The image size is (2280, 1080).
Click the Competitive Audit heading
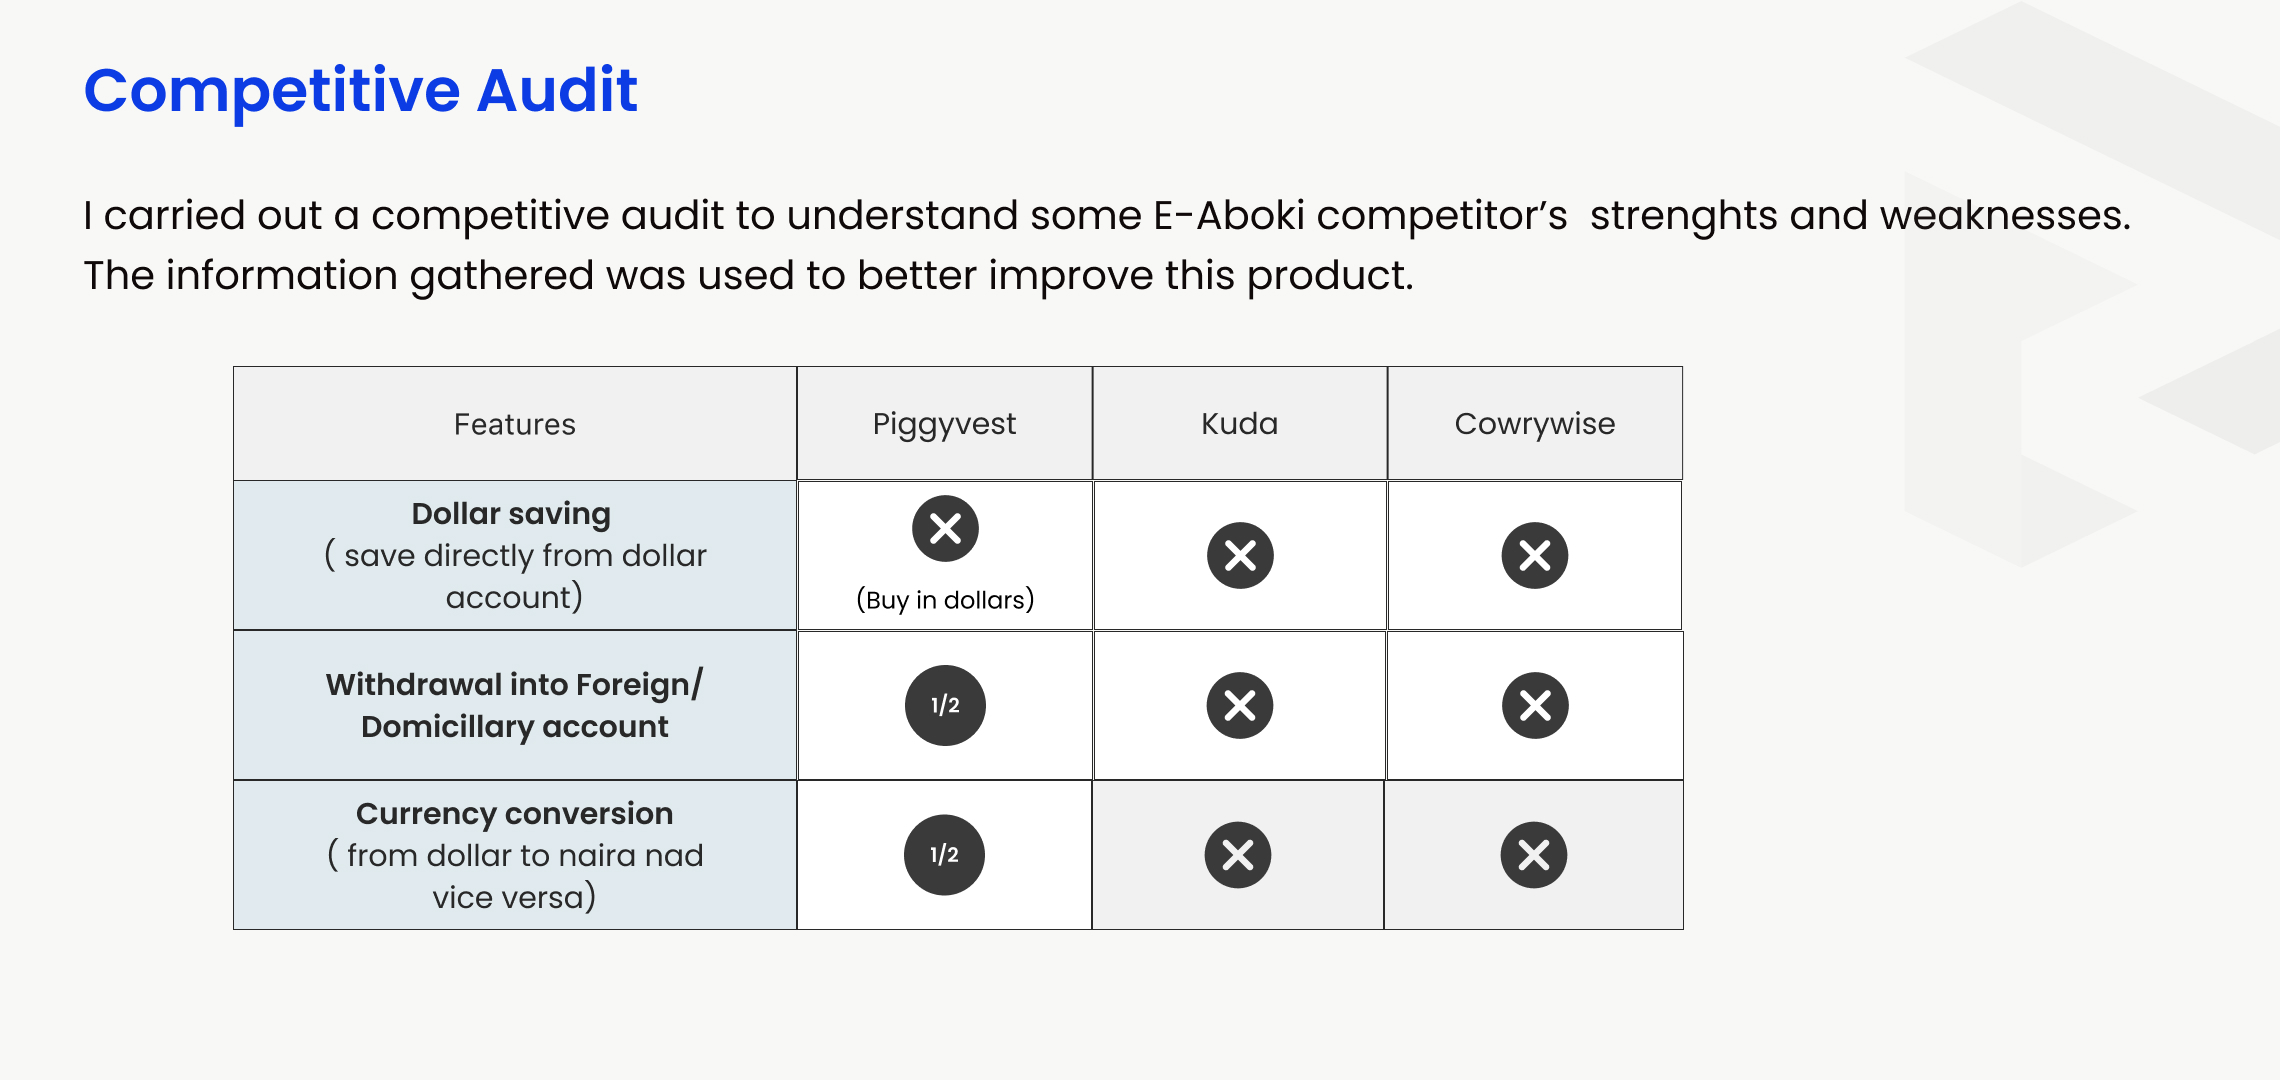coord(361,90)
